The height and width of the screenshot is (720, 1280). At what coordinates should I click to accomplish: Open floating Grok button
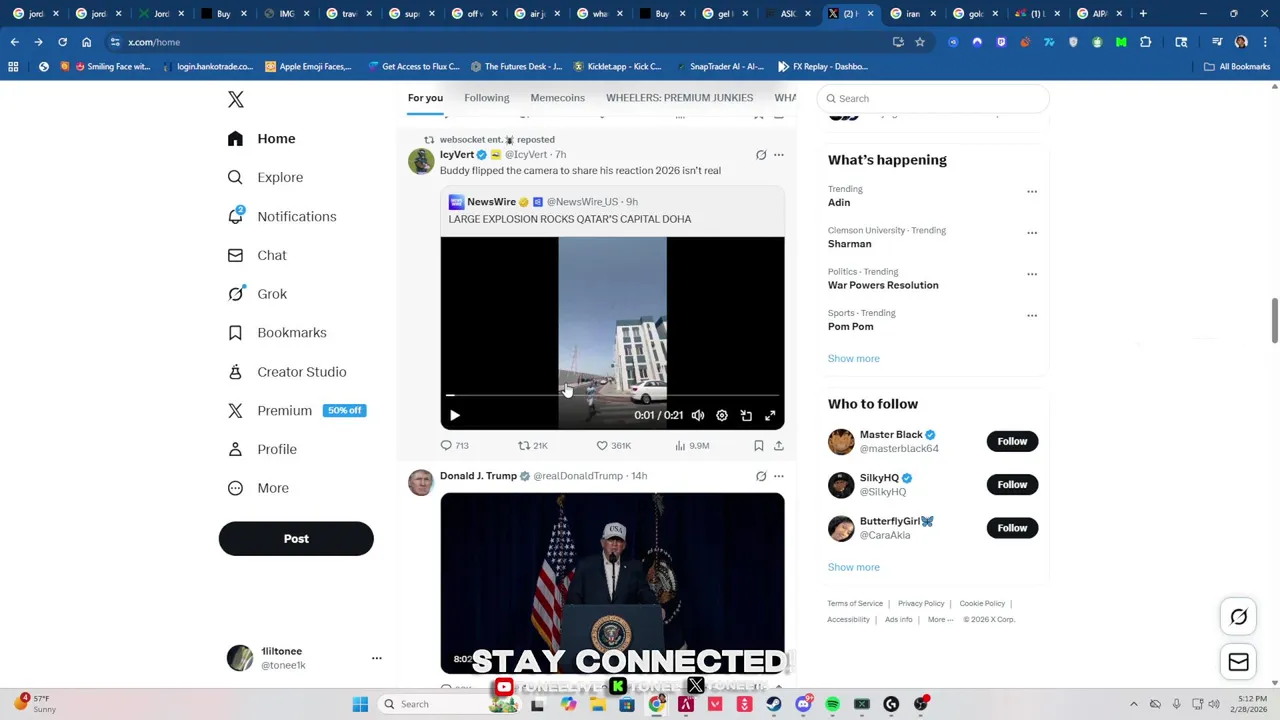click(1238, 617)
